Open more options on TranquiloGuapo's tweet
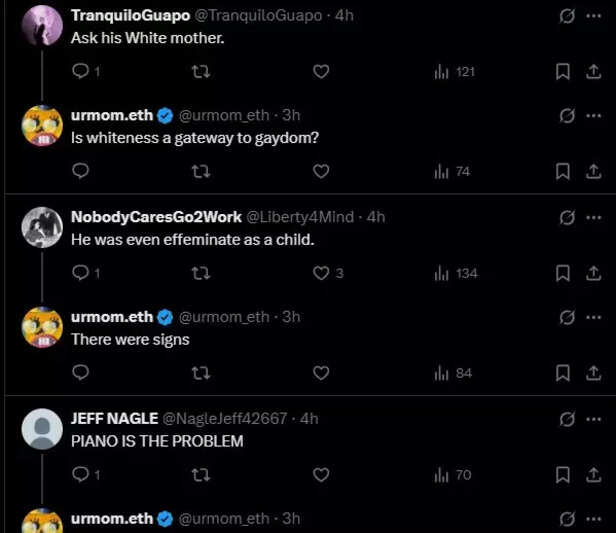616x533 pixels. [594, 15]
